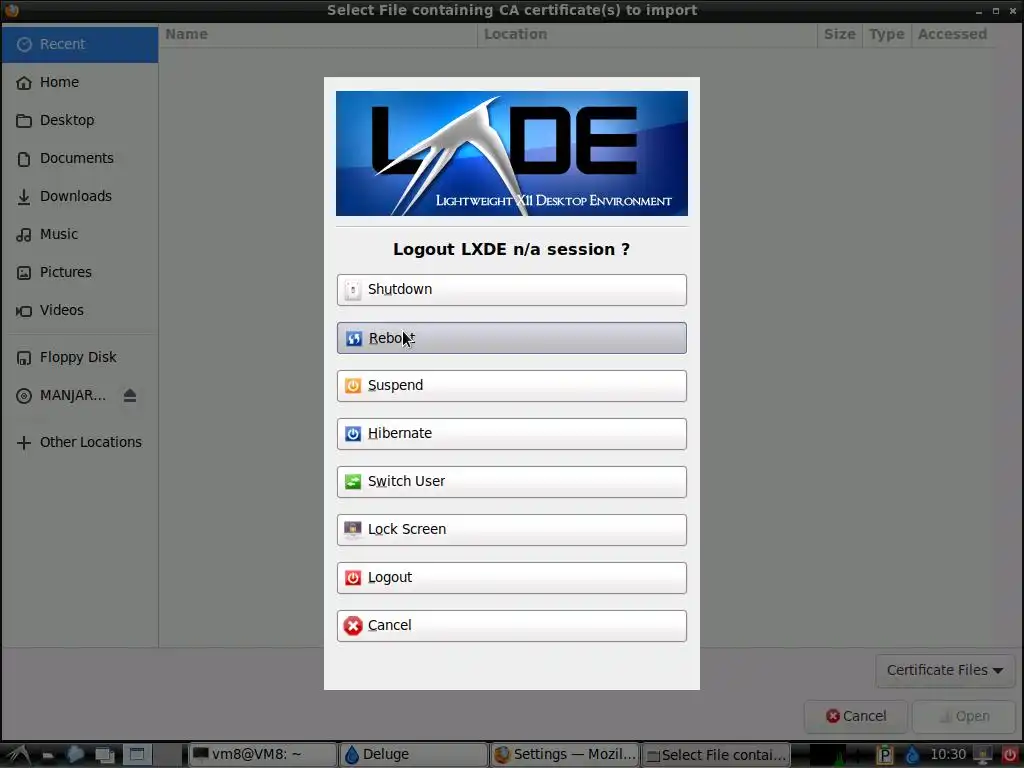Open Pictures folder in sidebar
Screen dimensions: 1024x768
80,272
